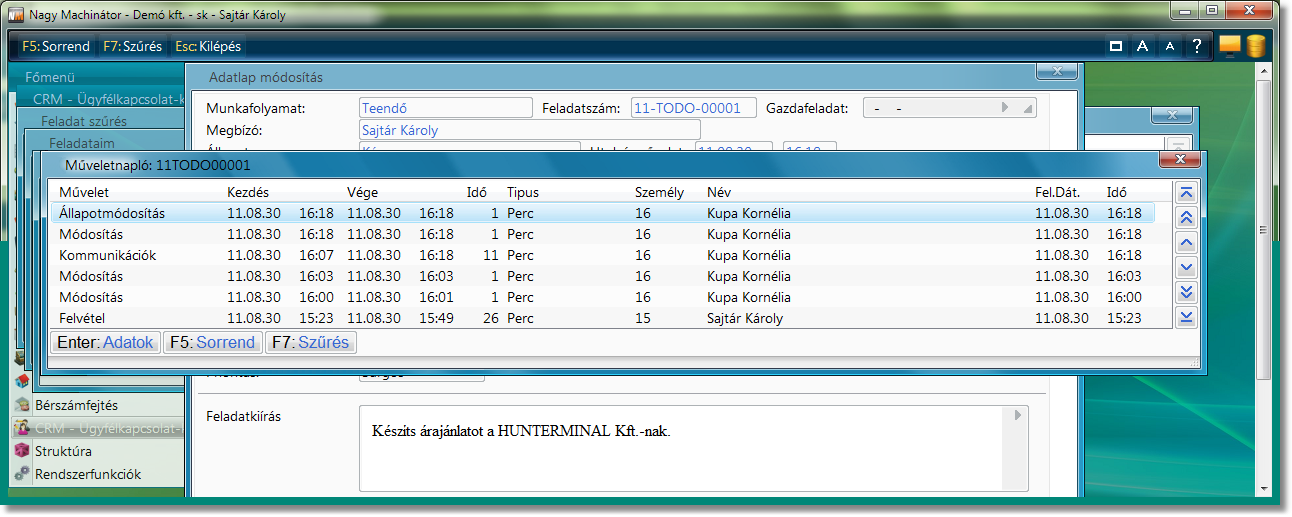
Task: Click the Bérszámfejtés menu icon
Action: pos(21,406)
